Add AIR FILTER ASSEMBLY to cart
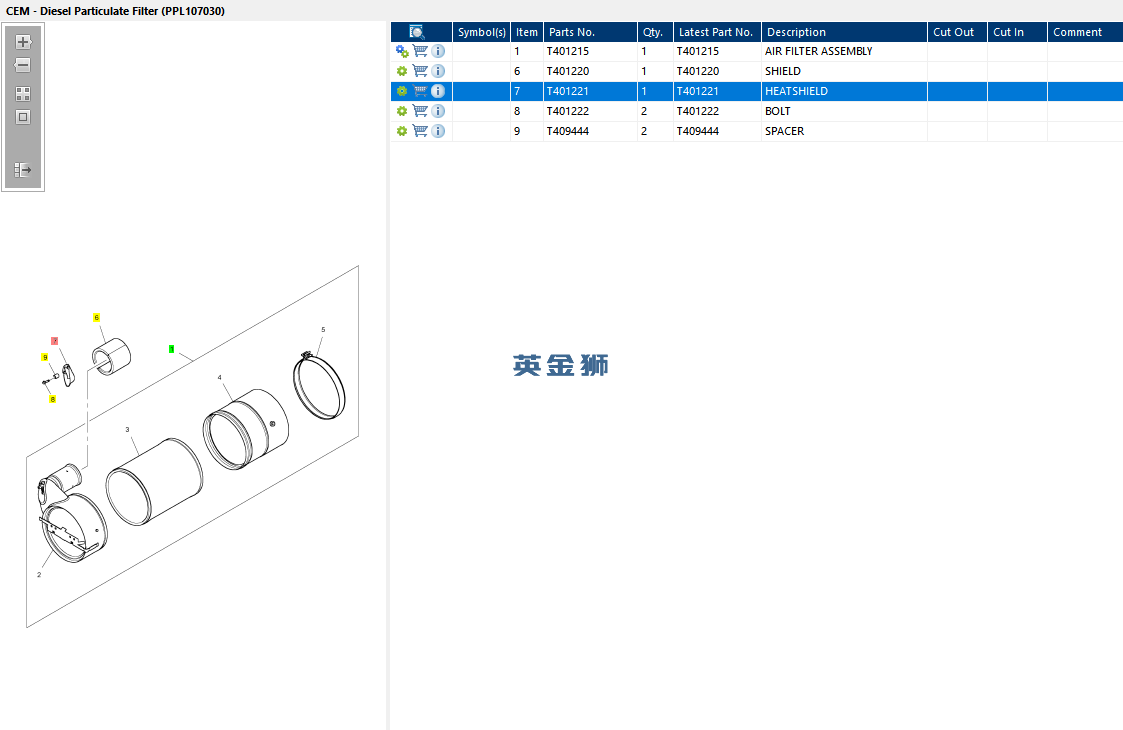 click(x=420, y=51)
